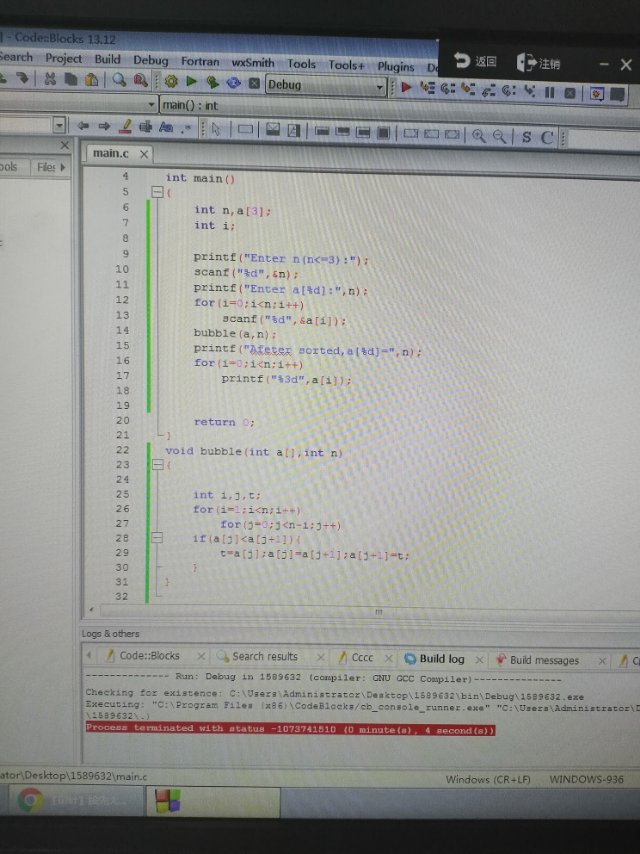Image resolution: width=640 pixels, height=854 pixels.
Task: Click the C toolbar icon
Action: 547,138
